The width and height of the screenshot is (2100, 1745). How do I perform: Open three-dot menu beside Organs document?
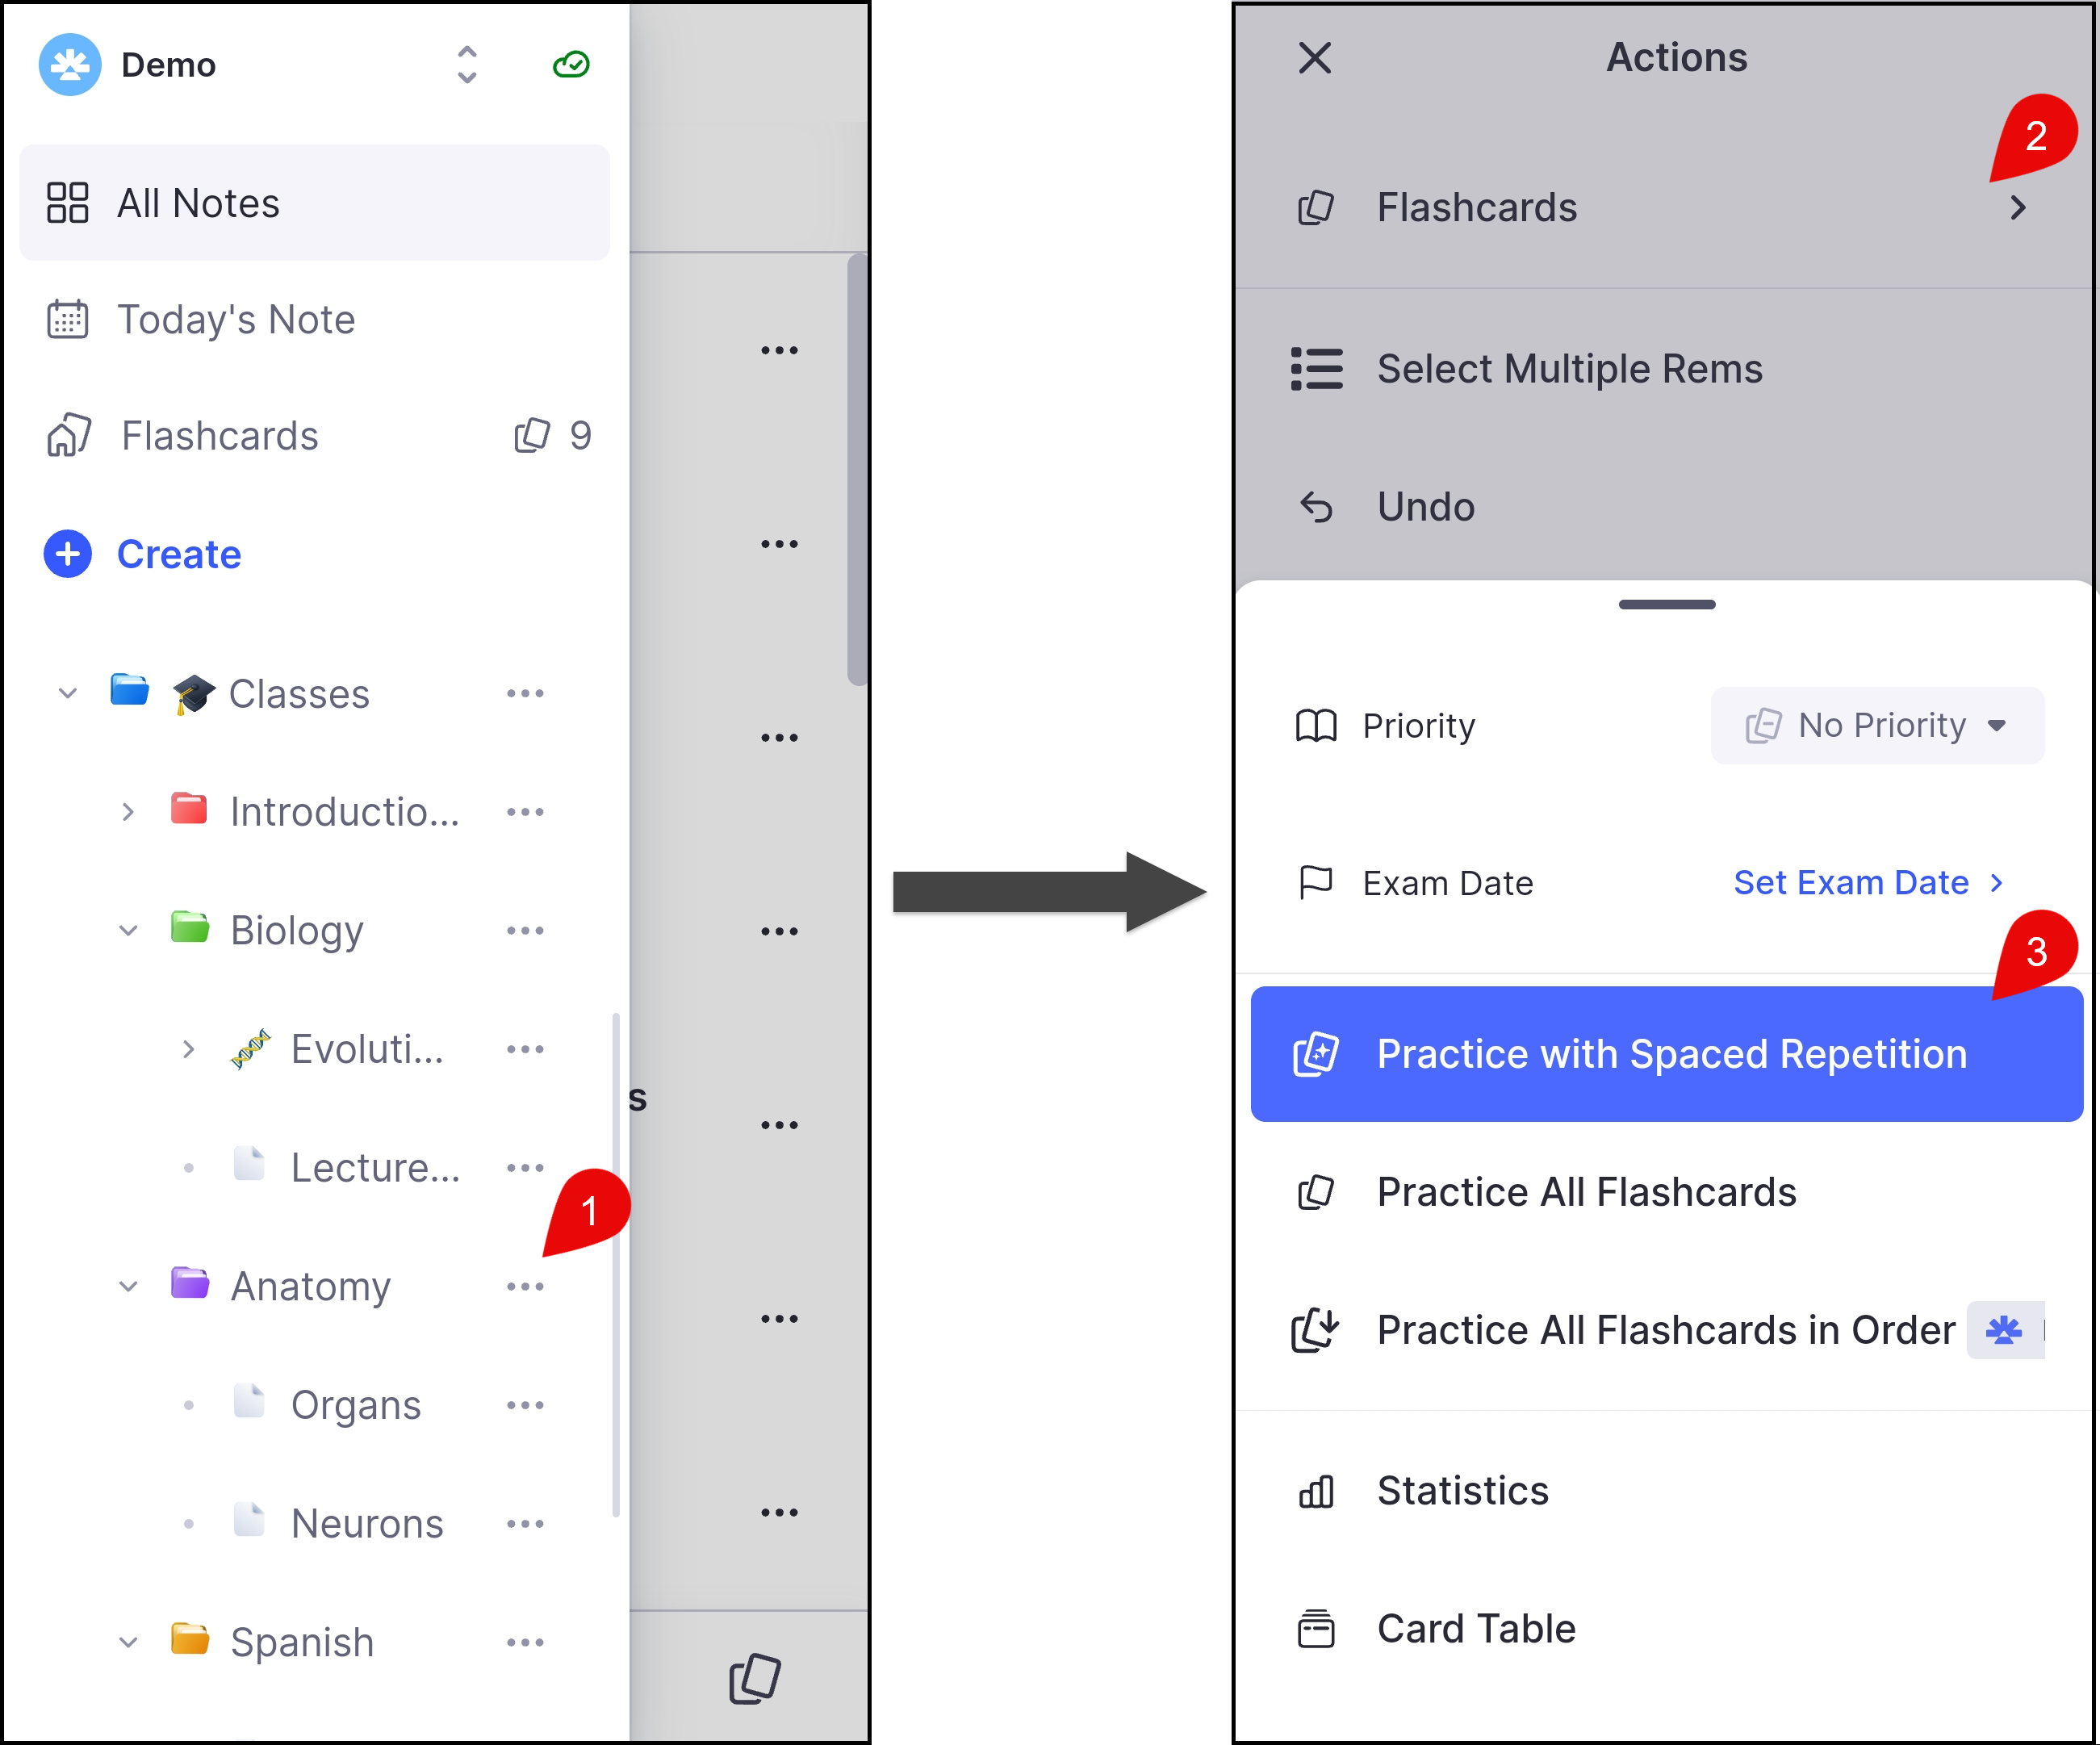click(525, 1406)
